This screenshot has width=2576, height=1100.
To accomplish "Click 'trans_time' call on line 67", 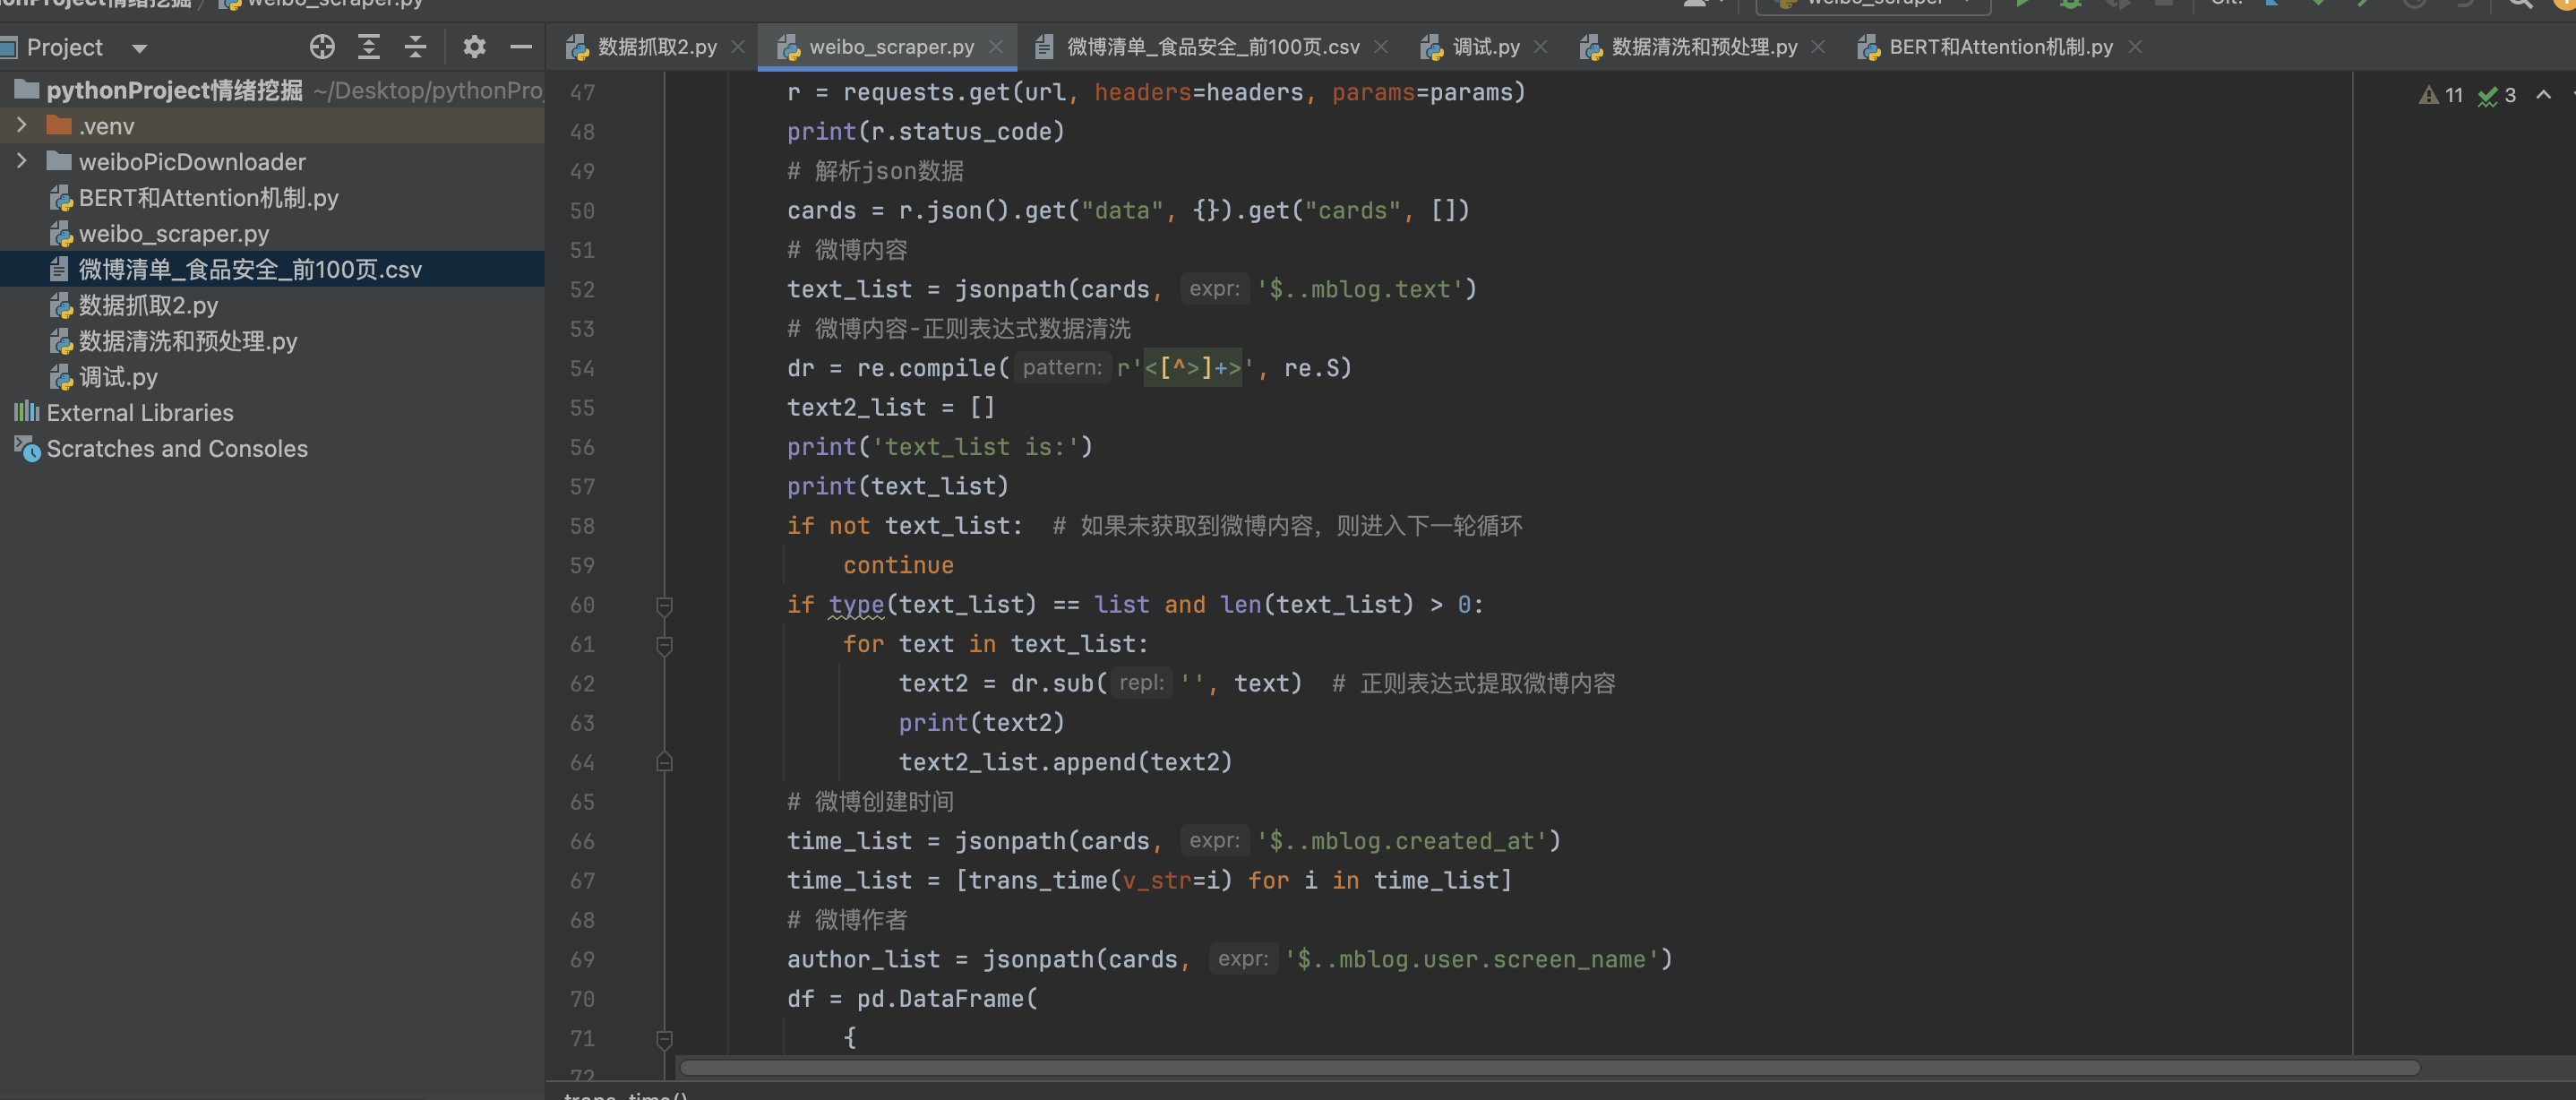I will click(x=1038, y=881).
